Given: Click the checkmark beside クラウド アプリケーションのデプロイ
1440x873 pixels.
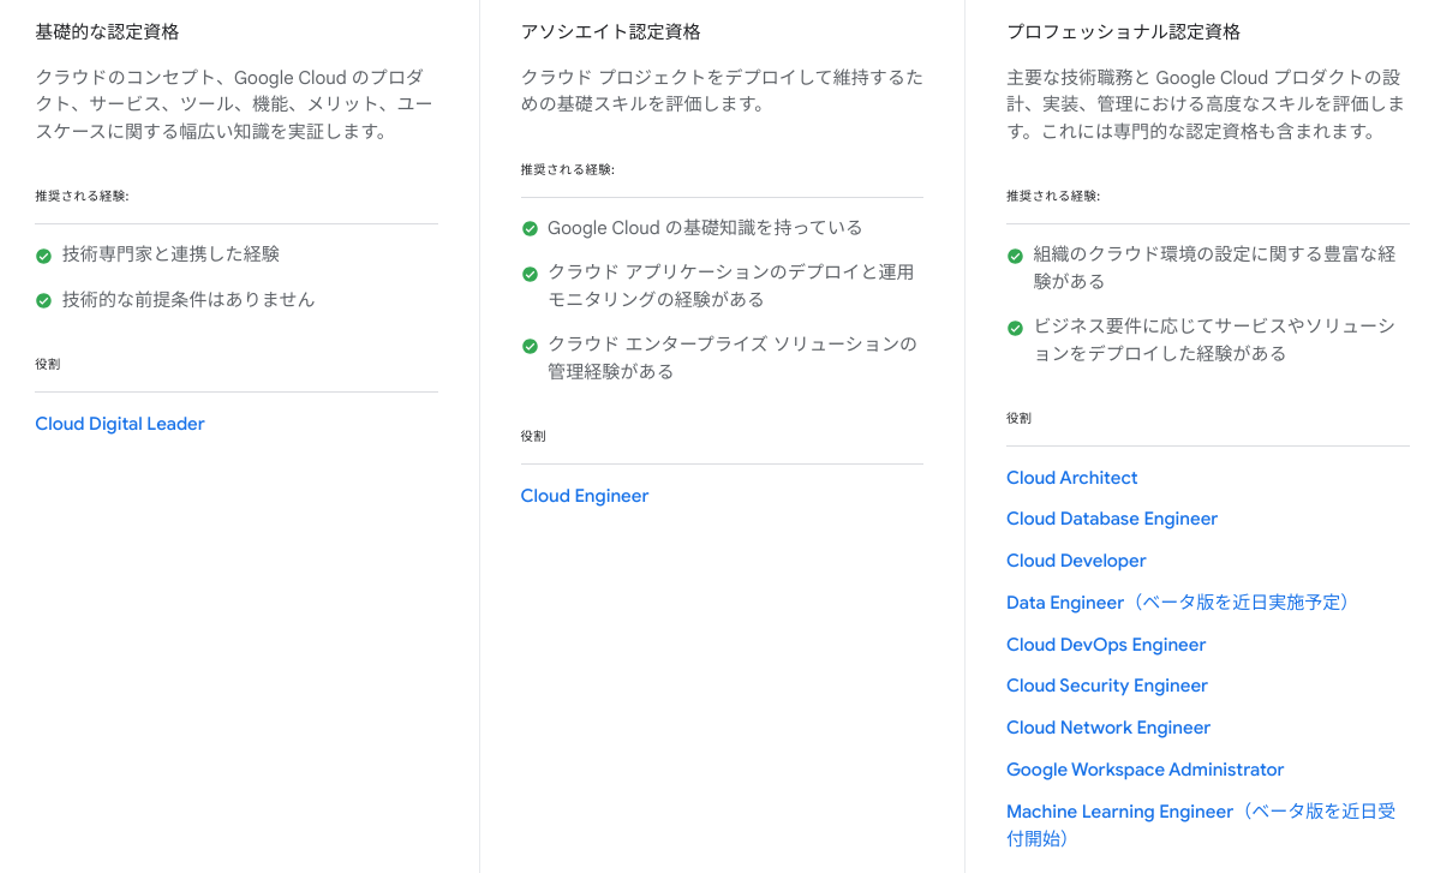Looking at the screenshot, I should (530, 274).
